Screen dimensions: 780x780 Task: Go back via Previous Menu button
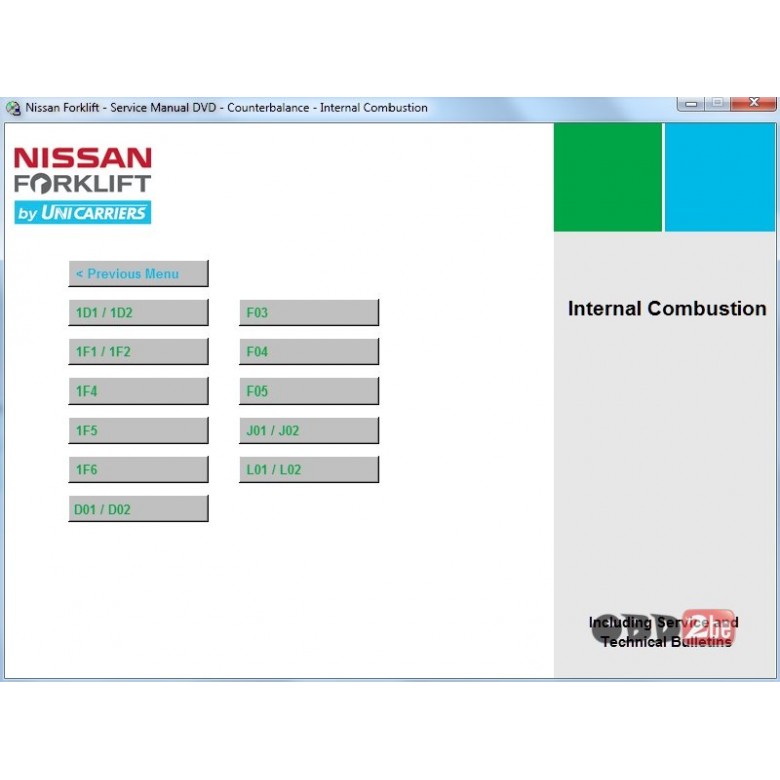138,274
